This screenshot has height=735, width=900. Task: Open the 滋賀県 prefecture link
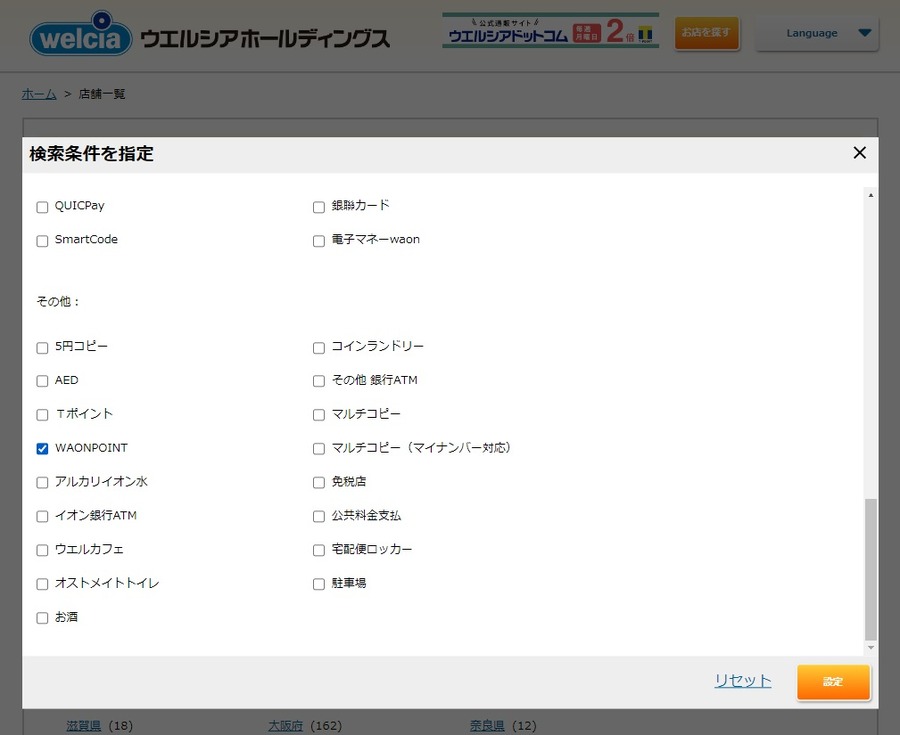pos(84,726)
